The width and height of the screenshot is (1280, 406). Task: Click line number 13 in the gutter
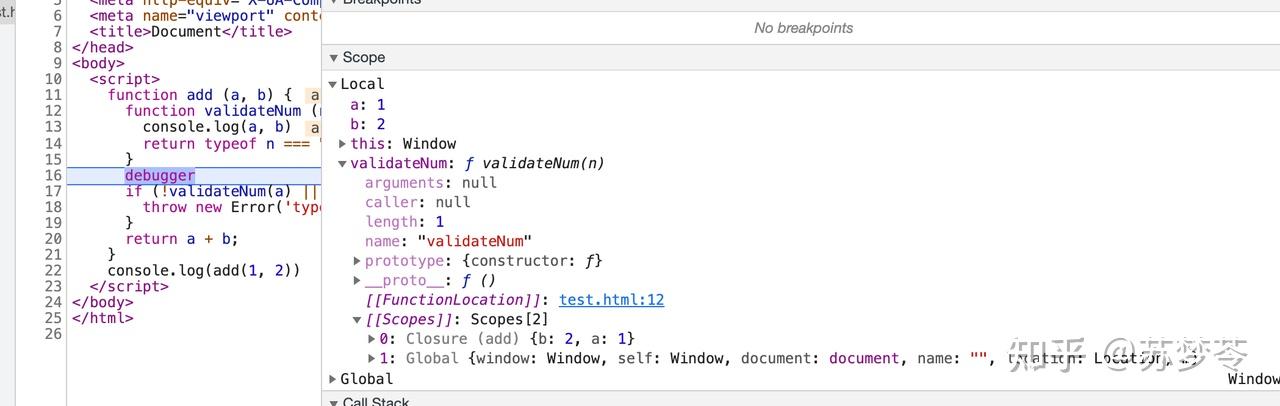pyautogui.click(x=53, y=127)
